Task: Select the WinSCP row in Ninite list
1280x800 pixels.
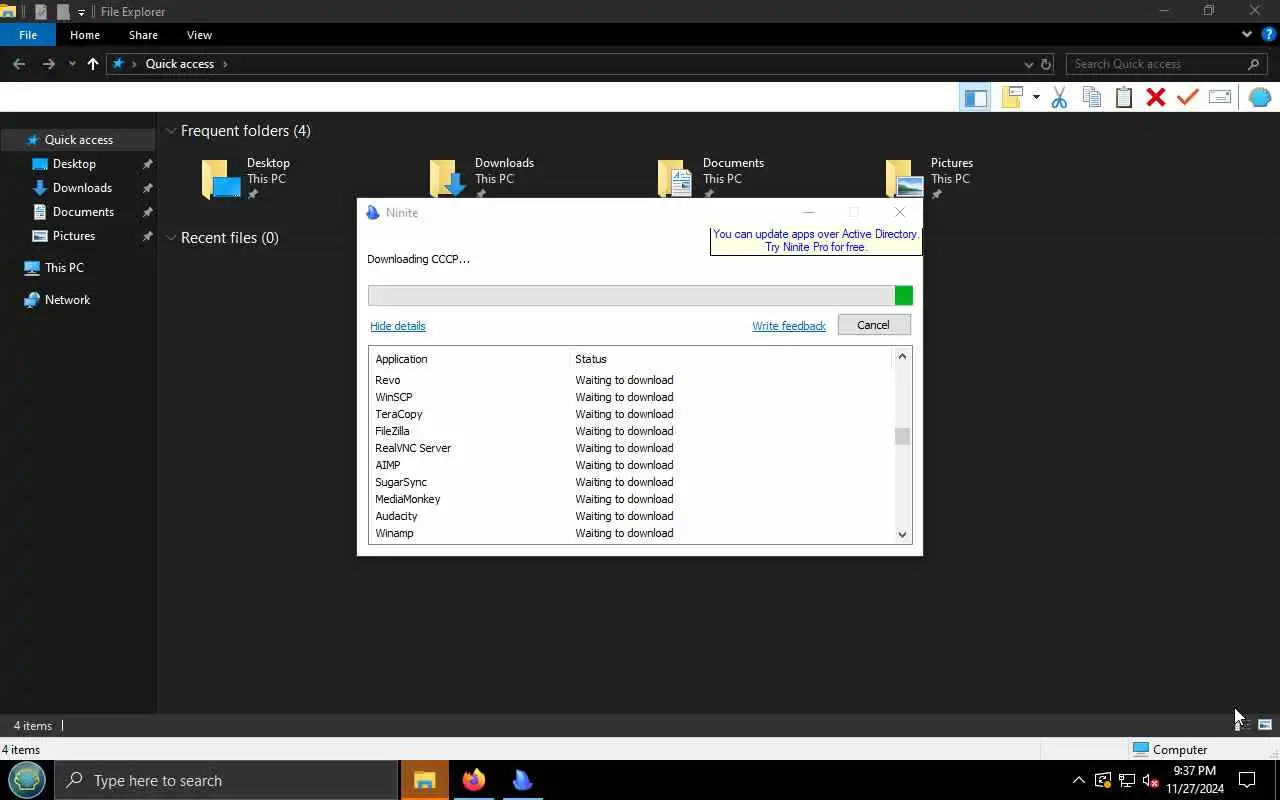Action: (x=630, y=397)
